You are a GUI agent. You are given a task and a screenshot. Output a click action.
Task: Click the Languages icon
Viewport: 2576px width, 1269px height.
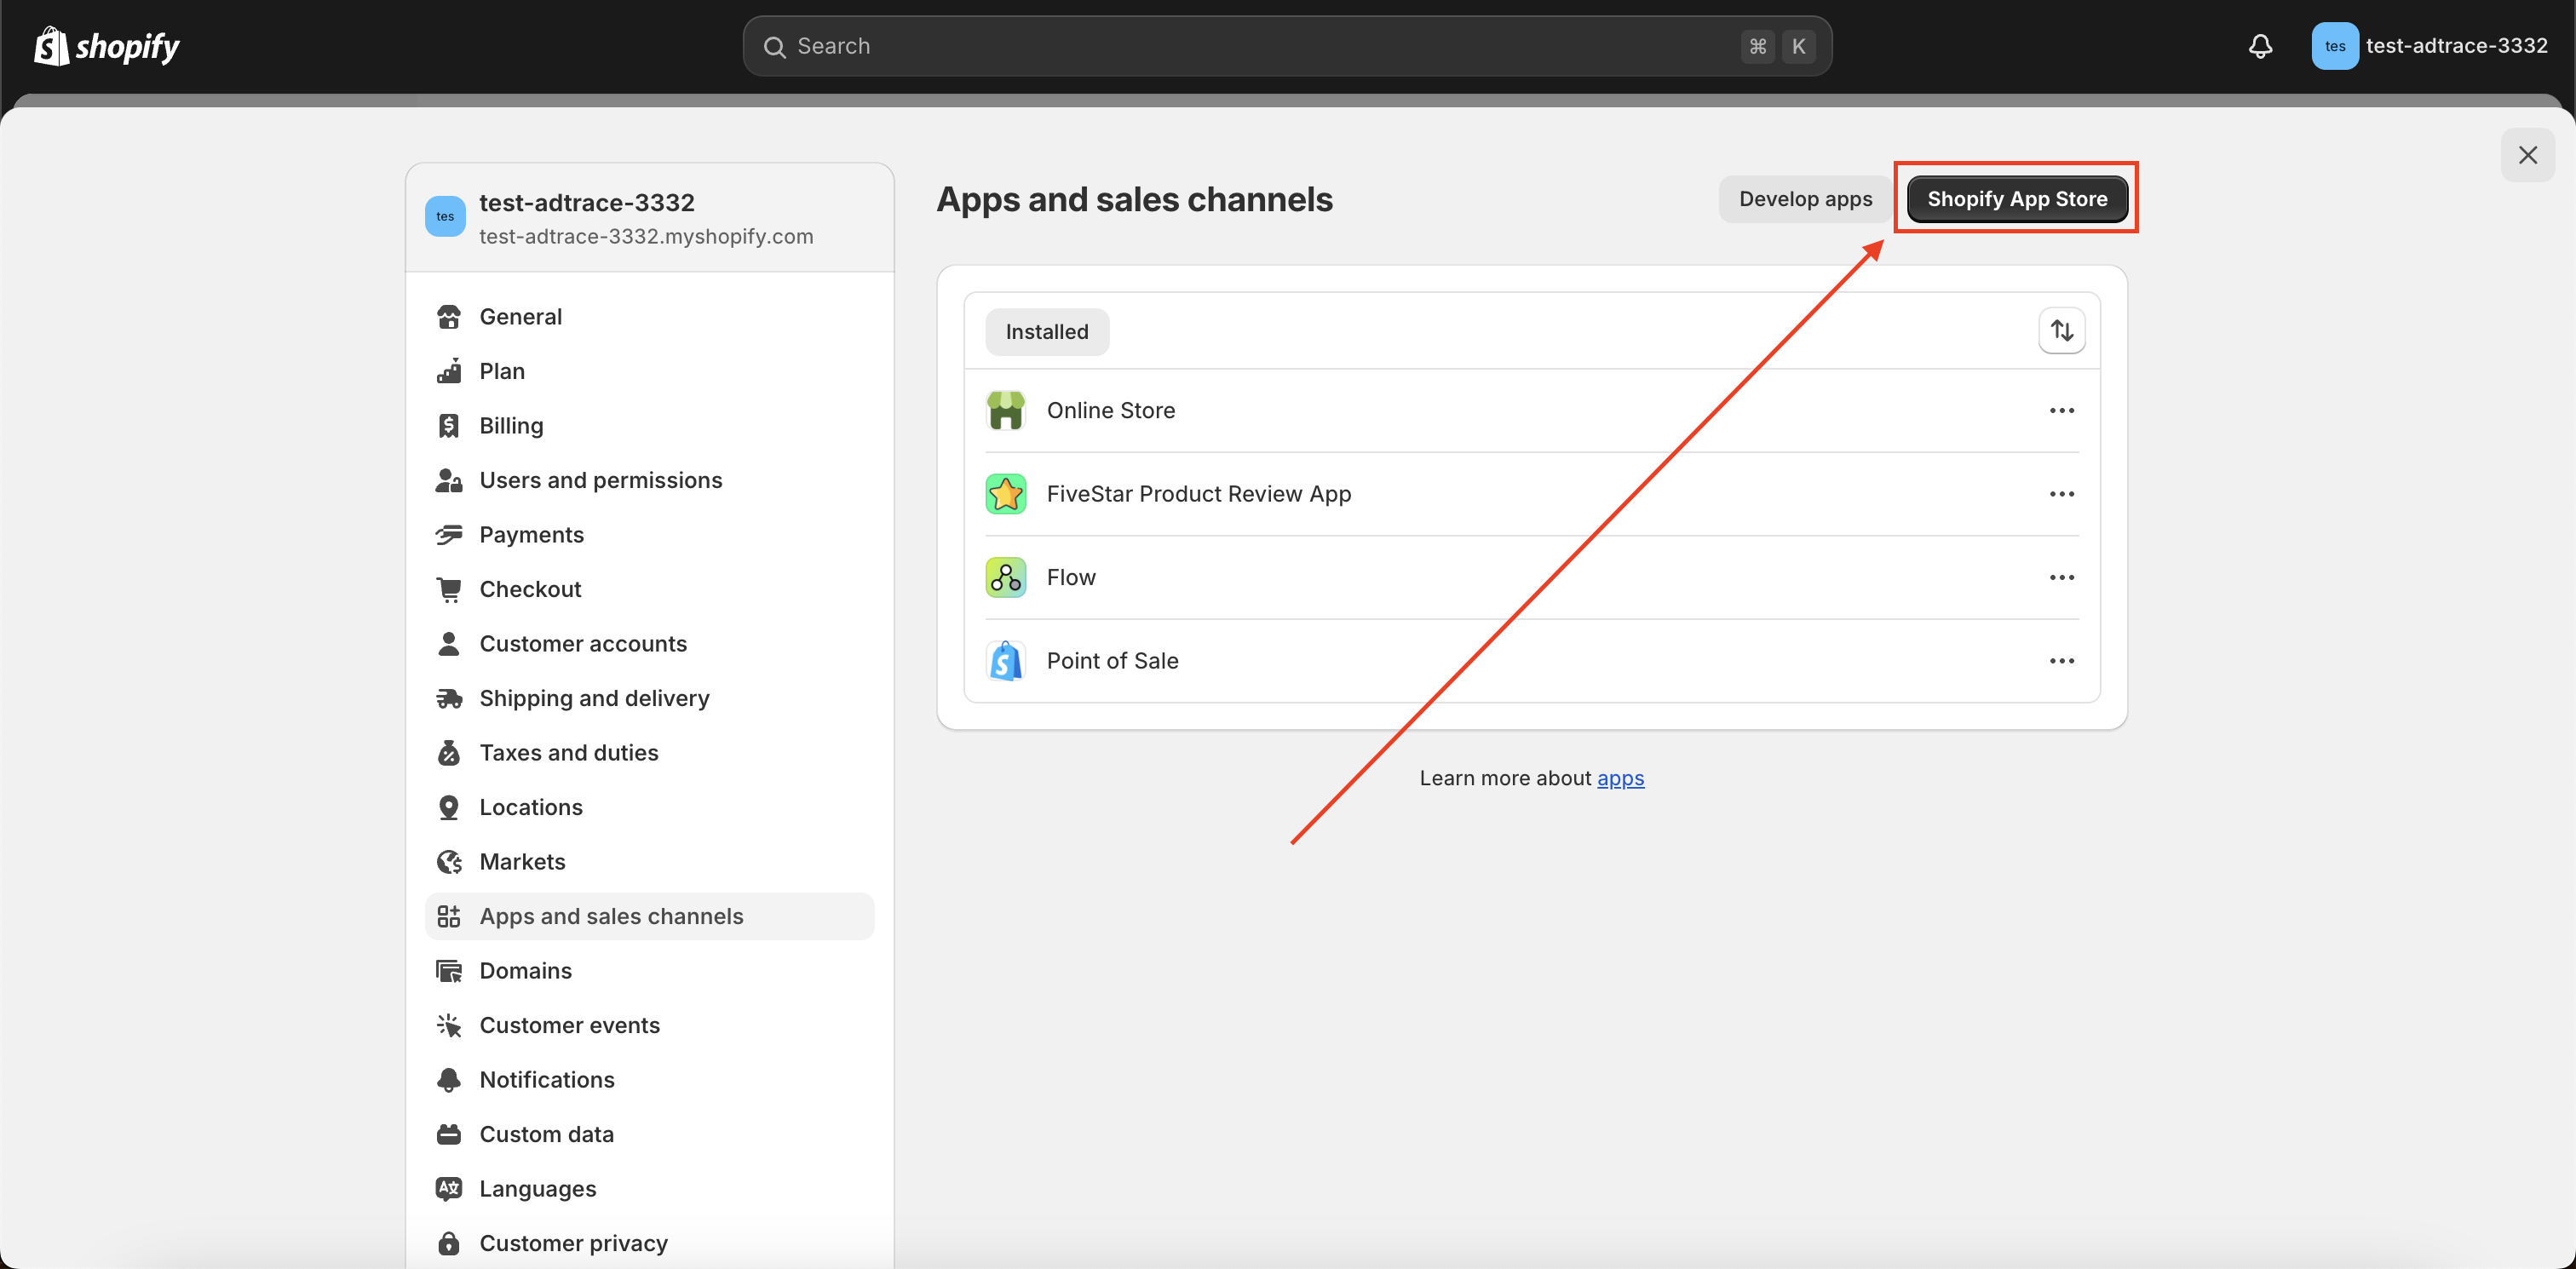(x=449, y=1189)
